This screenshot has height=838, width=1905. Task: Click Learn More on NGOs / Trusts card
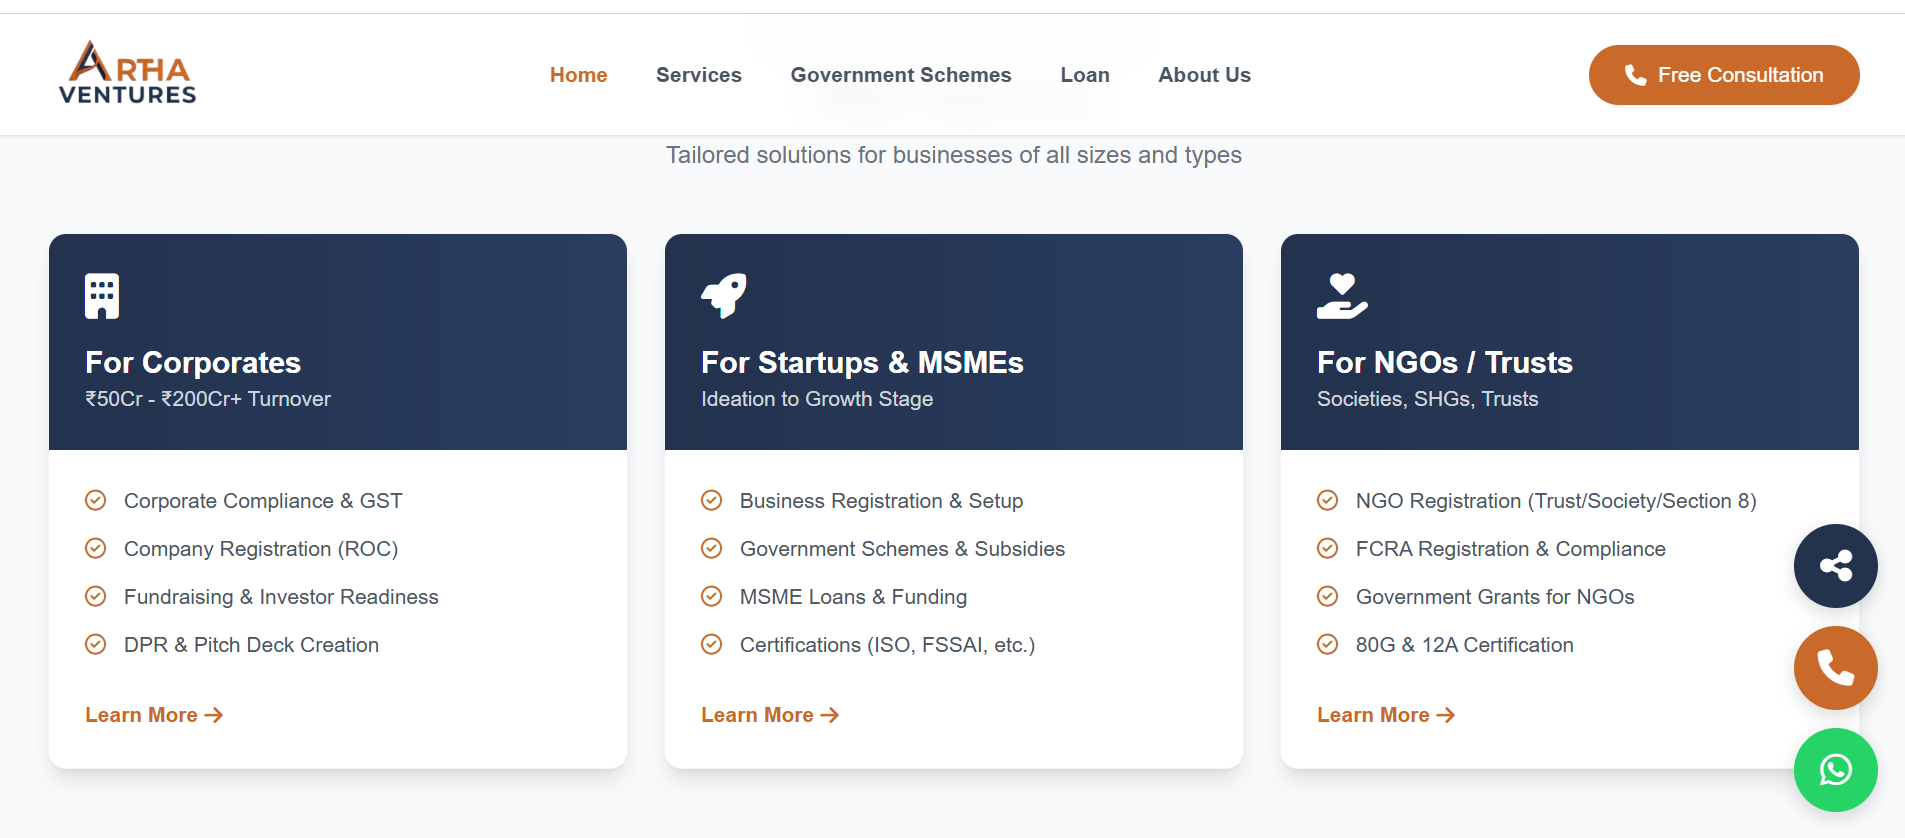click(x=1386, y=715)
